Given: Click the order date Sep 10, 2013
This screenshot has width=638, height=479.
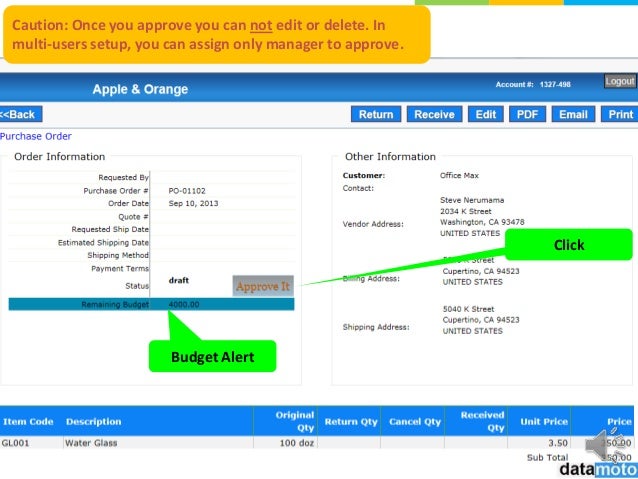Looking at the screenshot, I should 193,203.
